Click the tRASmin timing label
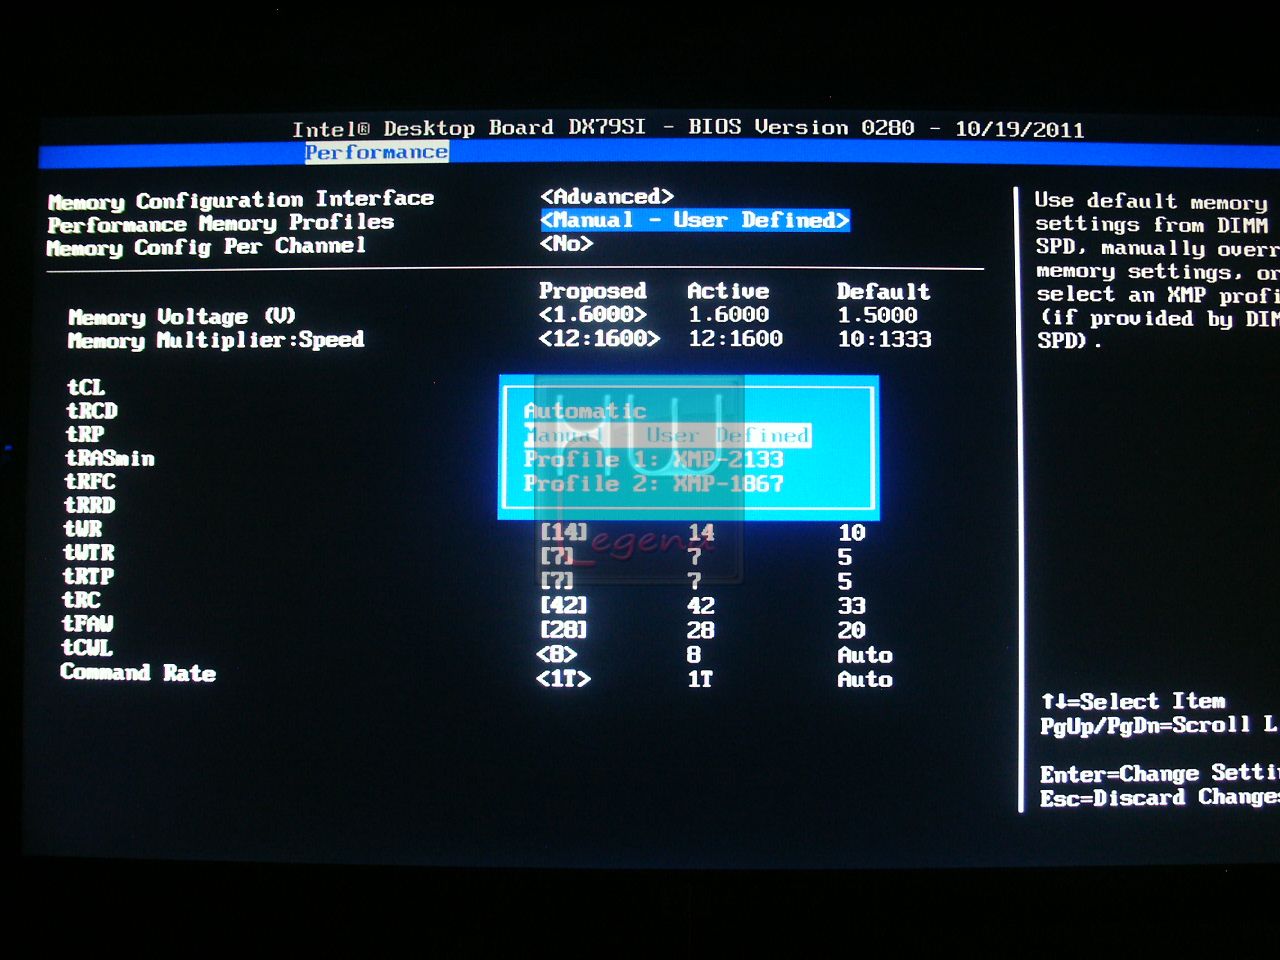The image size is (1280, 960). pyautogui.click(x=110, y=458)
